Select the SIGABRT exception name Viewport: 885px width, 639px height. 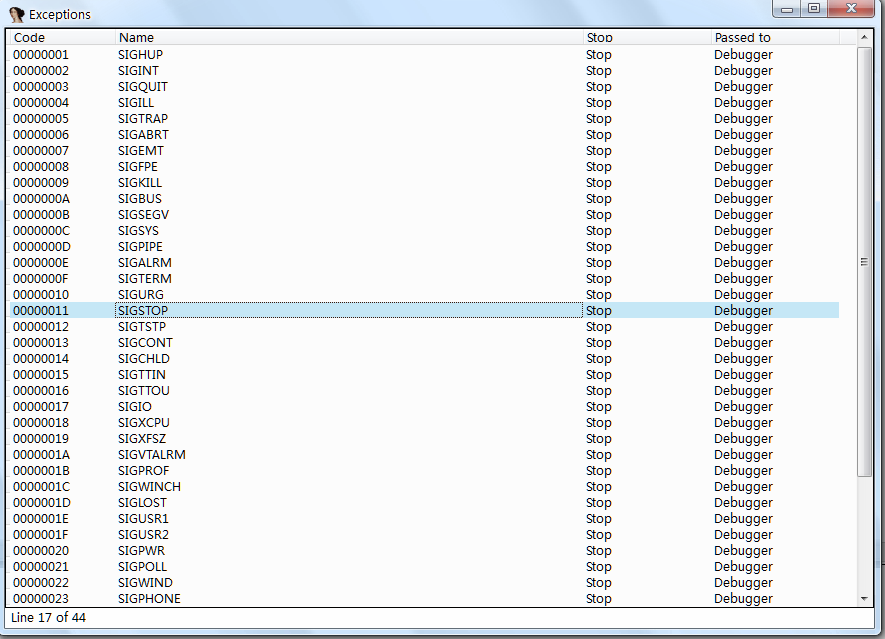[143, 134]
